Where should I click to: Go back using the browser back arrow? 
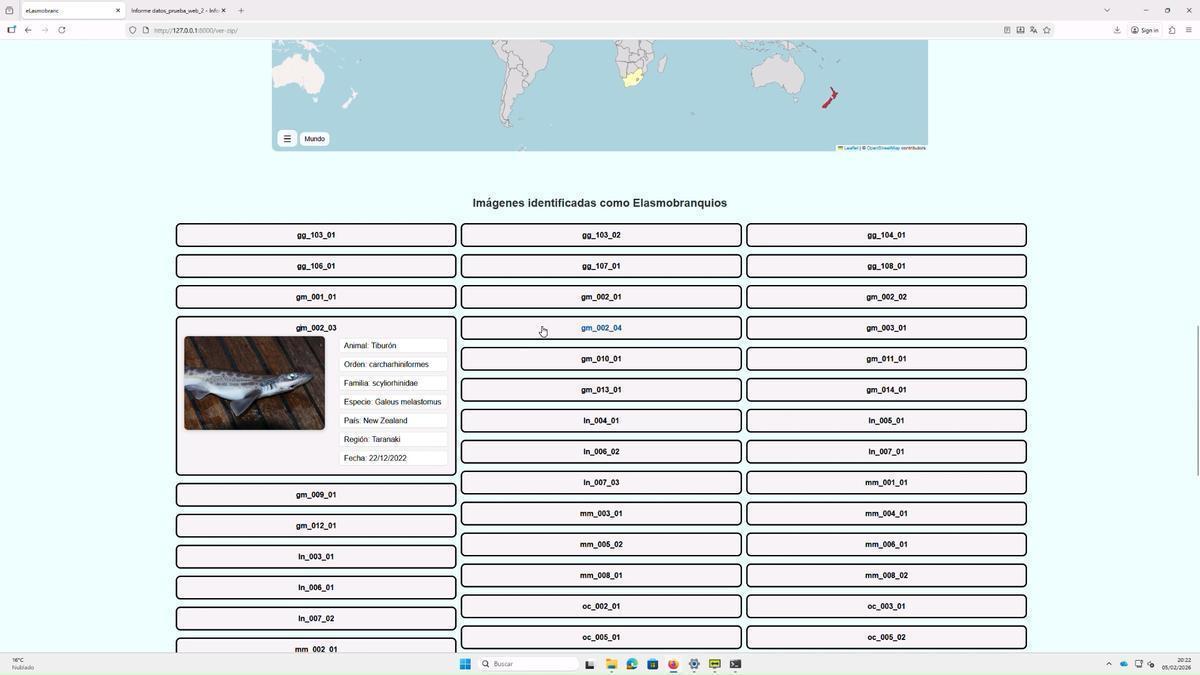[x=28, y=30]
